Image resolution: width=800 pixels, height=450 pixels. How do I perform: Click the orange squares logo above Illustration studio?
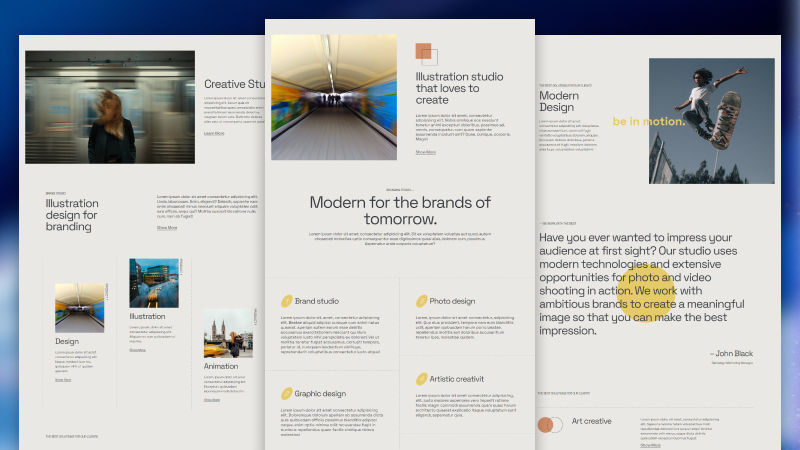(426, 55)
